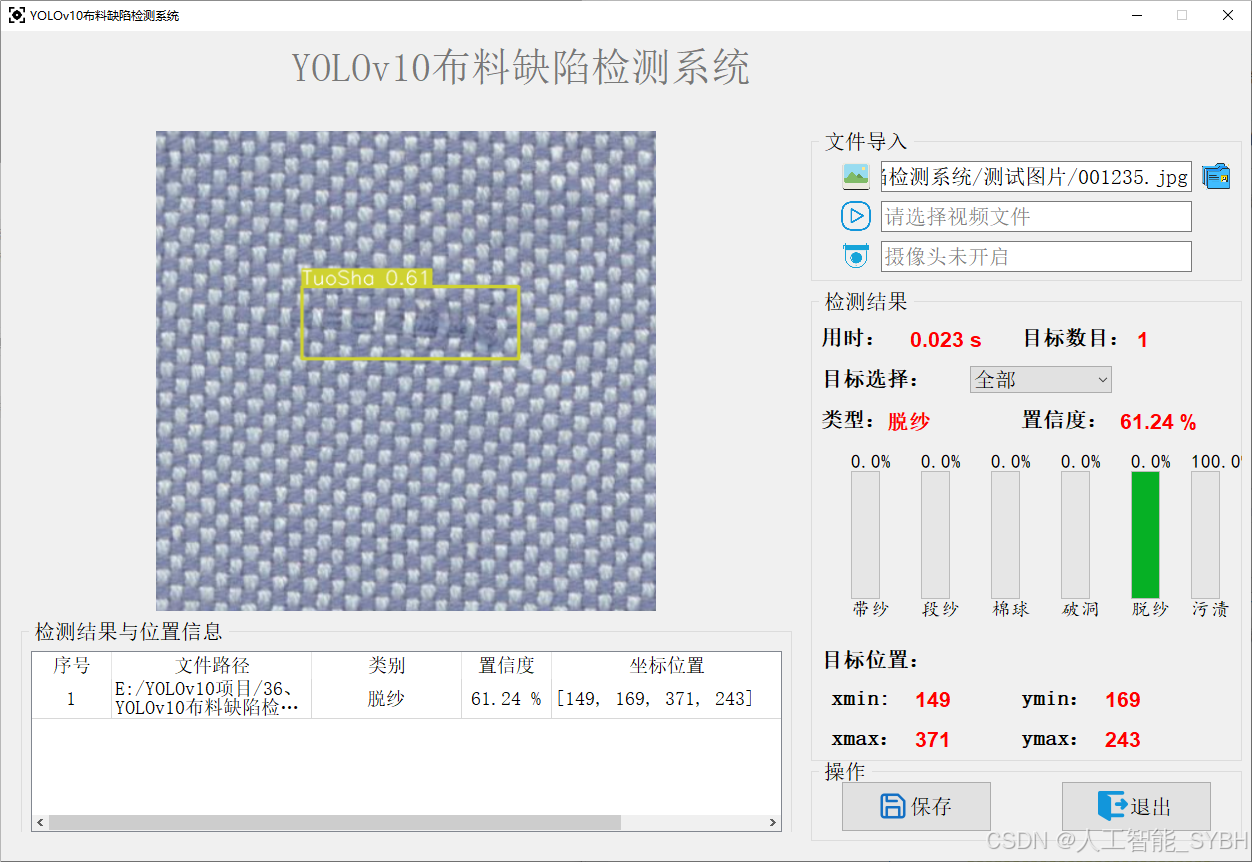This screenshot has height=862, width=1252.
Task: Click the 文件路径 column header
Action: coord(212,666)
